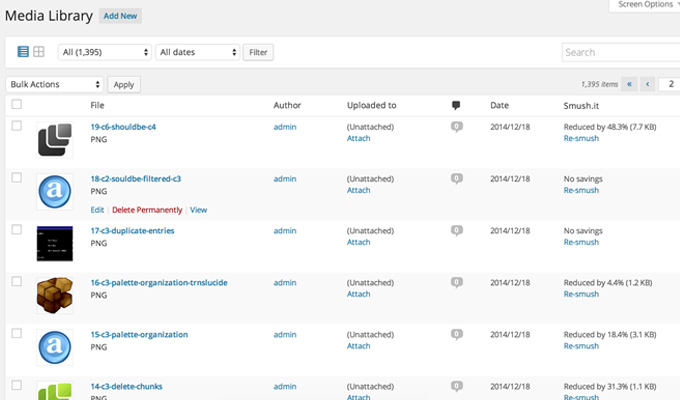
Task: Click the Search media input field
Action: tap(621, 52)
